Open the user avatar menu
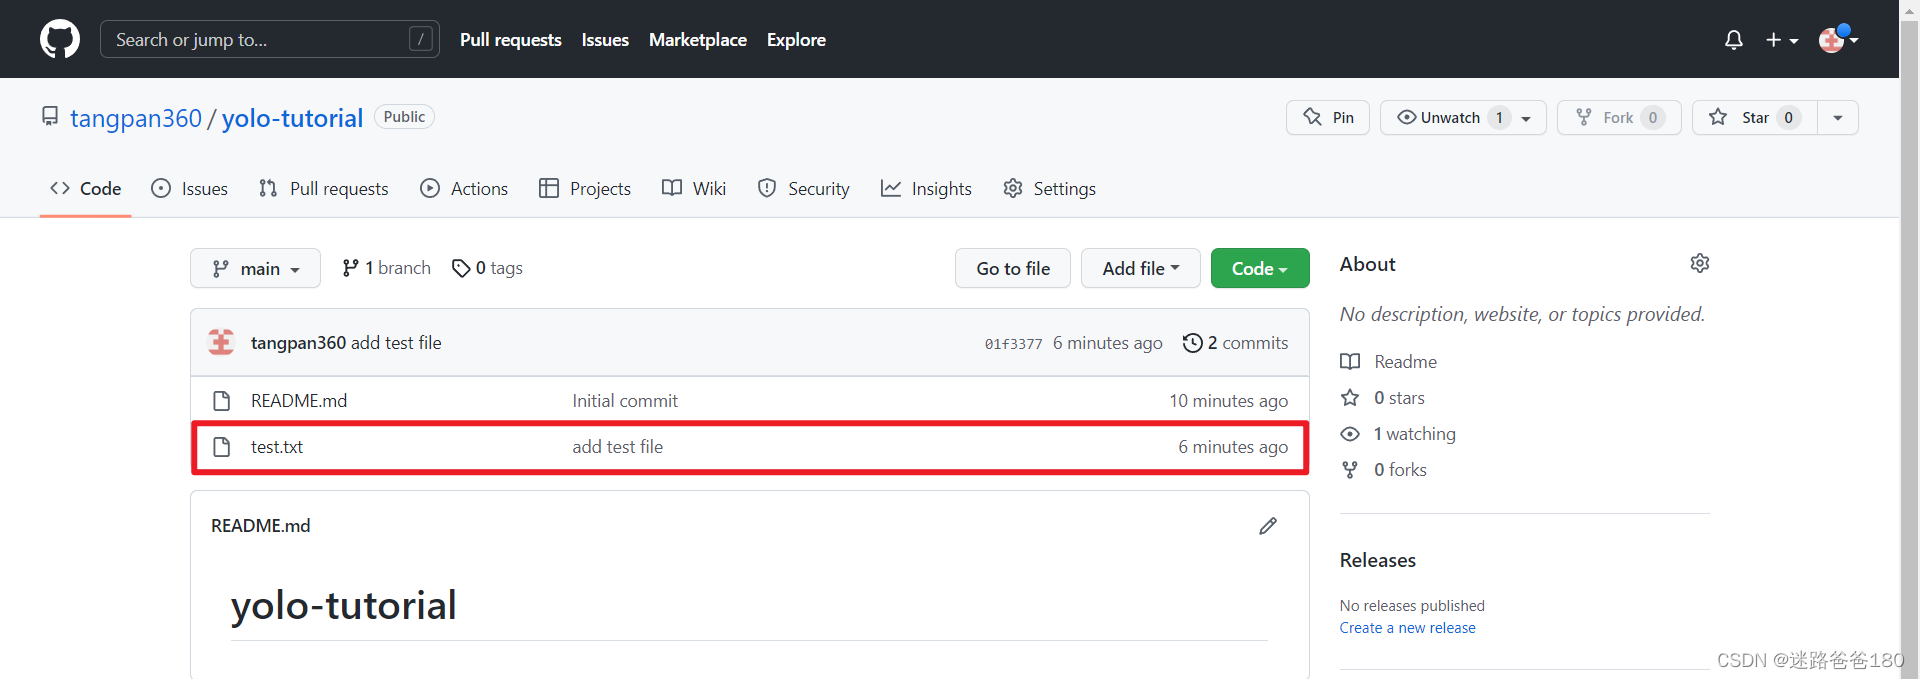 pos(1838,39)
